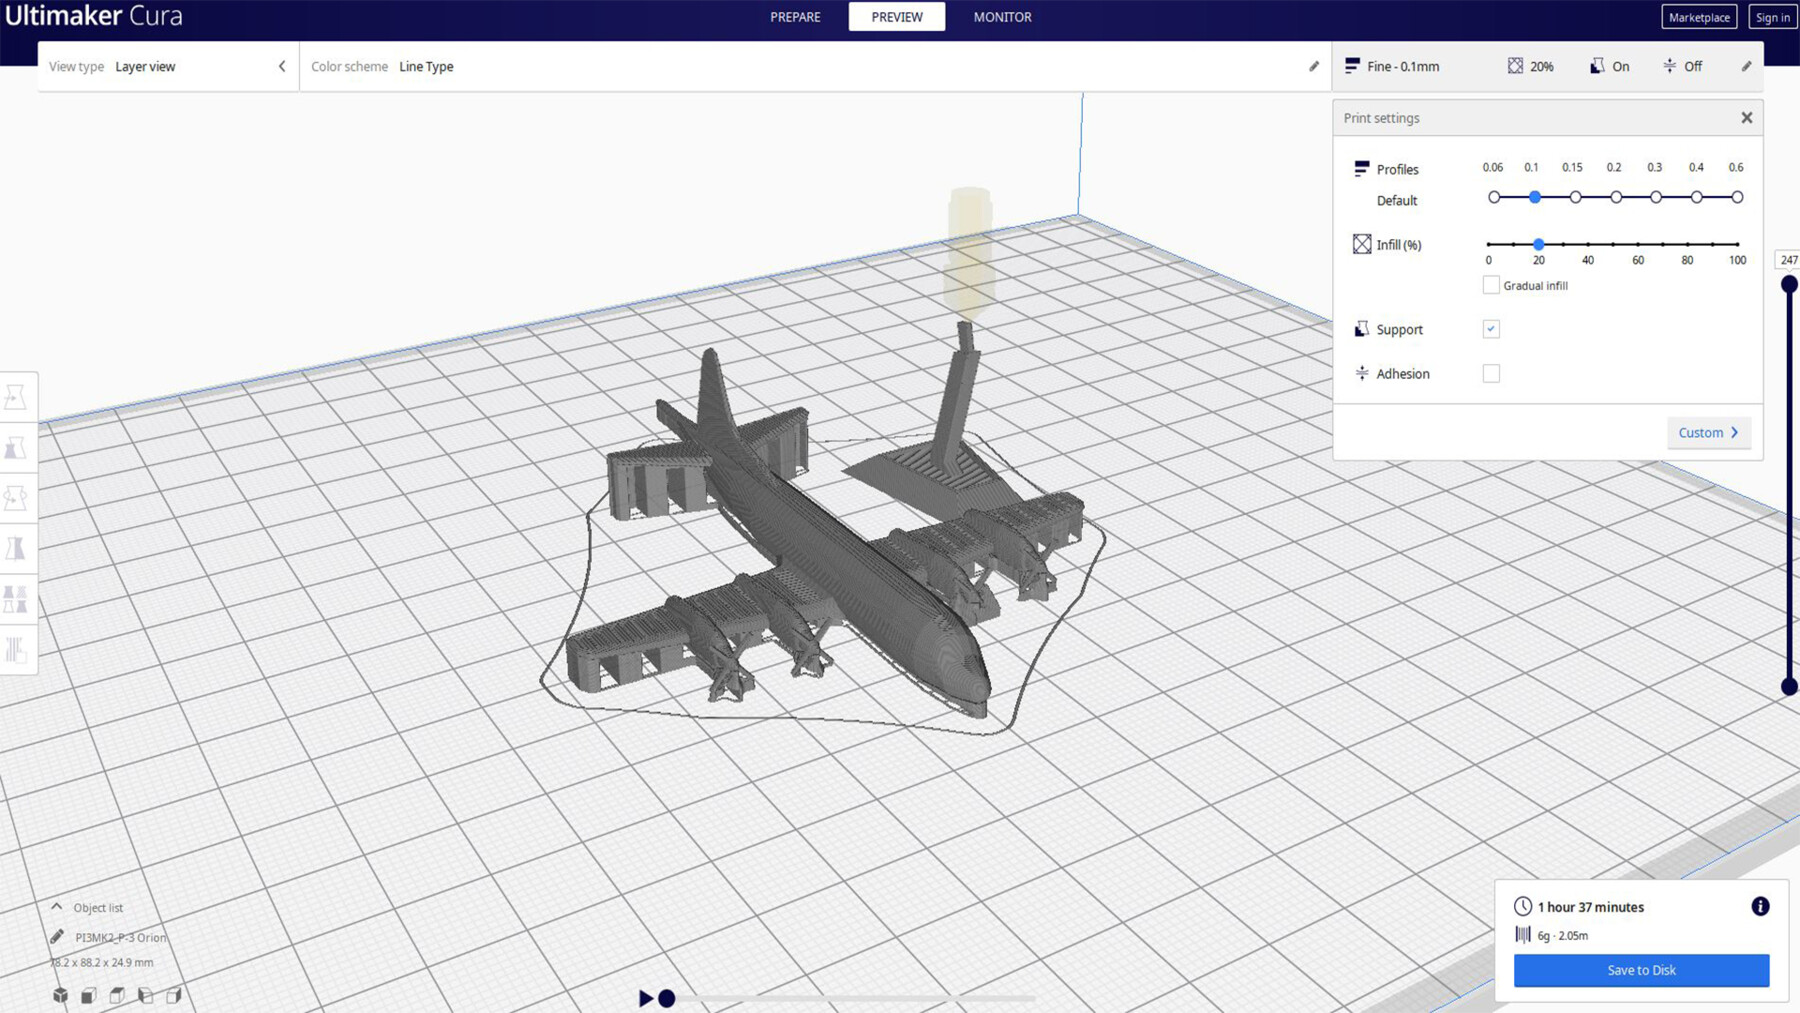Screen dimensions: 1800x1013
Task: Select the Rotate tool
Action: tap(18, 497)
